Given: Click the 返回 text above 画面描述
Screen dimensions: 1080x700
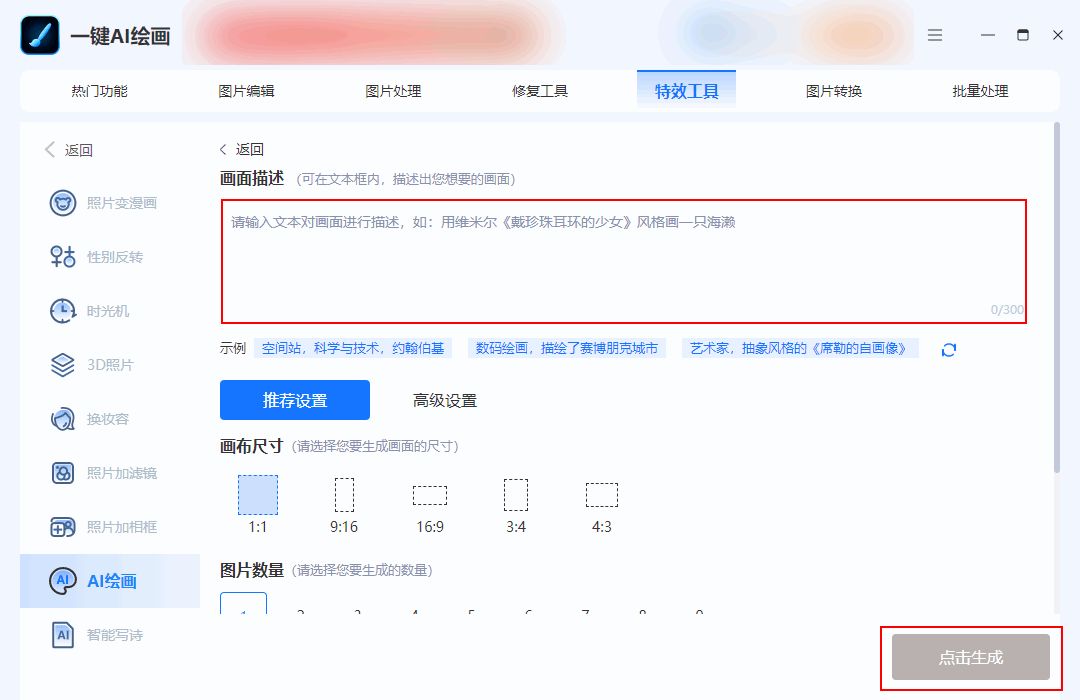Looking at the screenshot, I should tap(249, 150).
